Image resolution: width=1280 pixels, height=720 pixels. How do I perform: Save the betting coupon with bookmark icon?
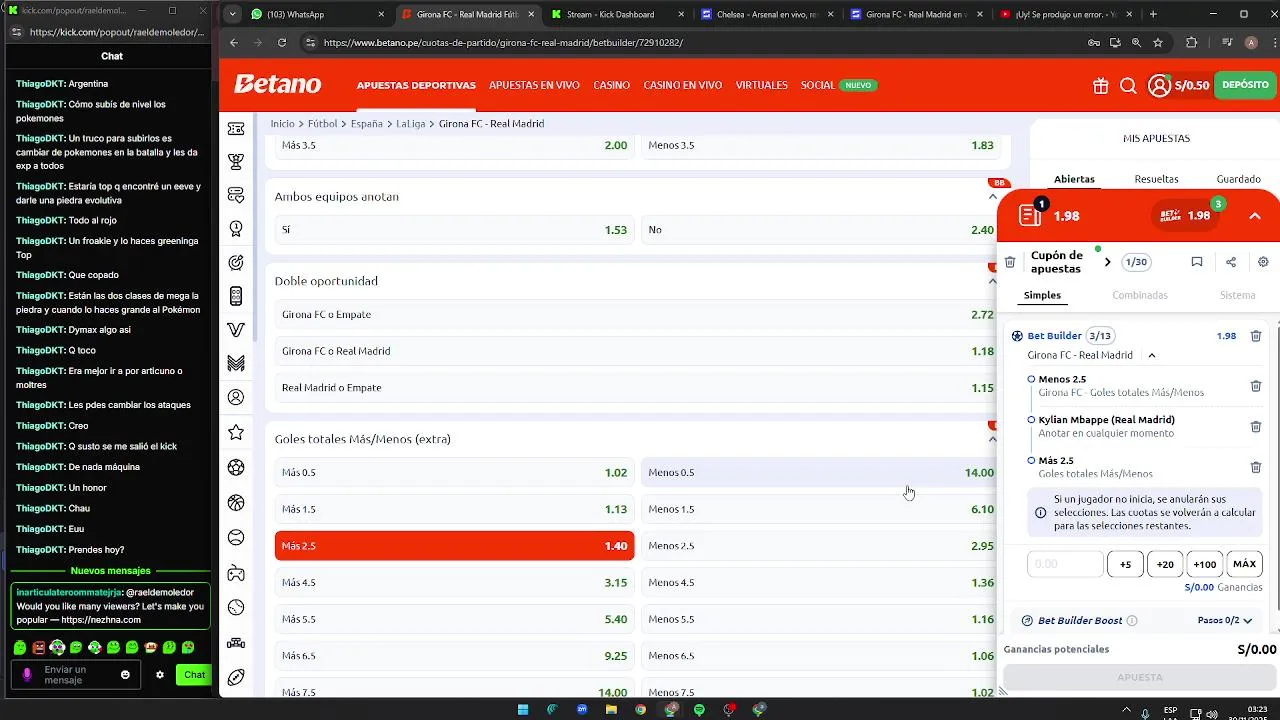1196,262
